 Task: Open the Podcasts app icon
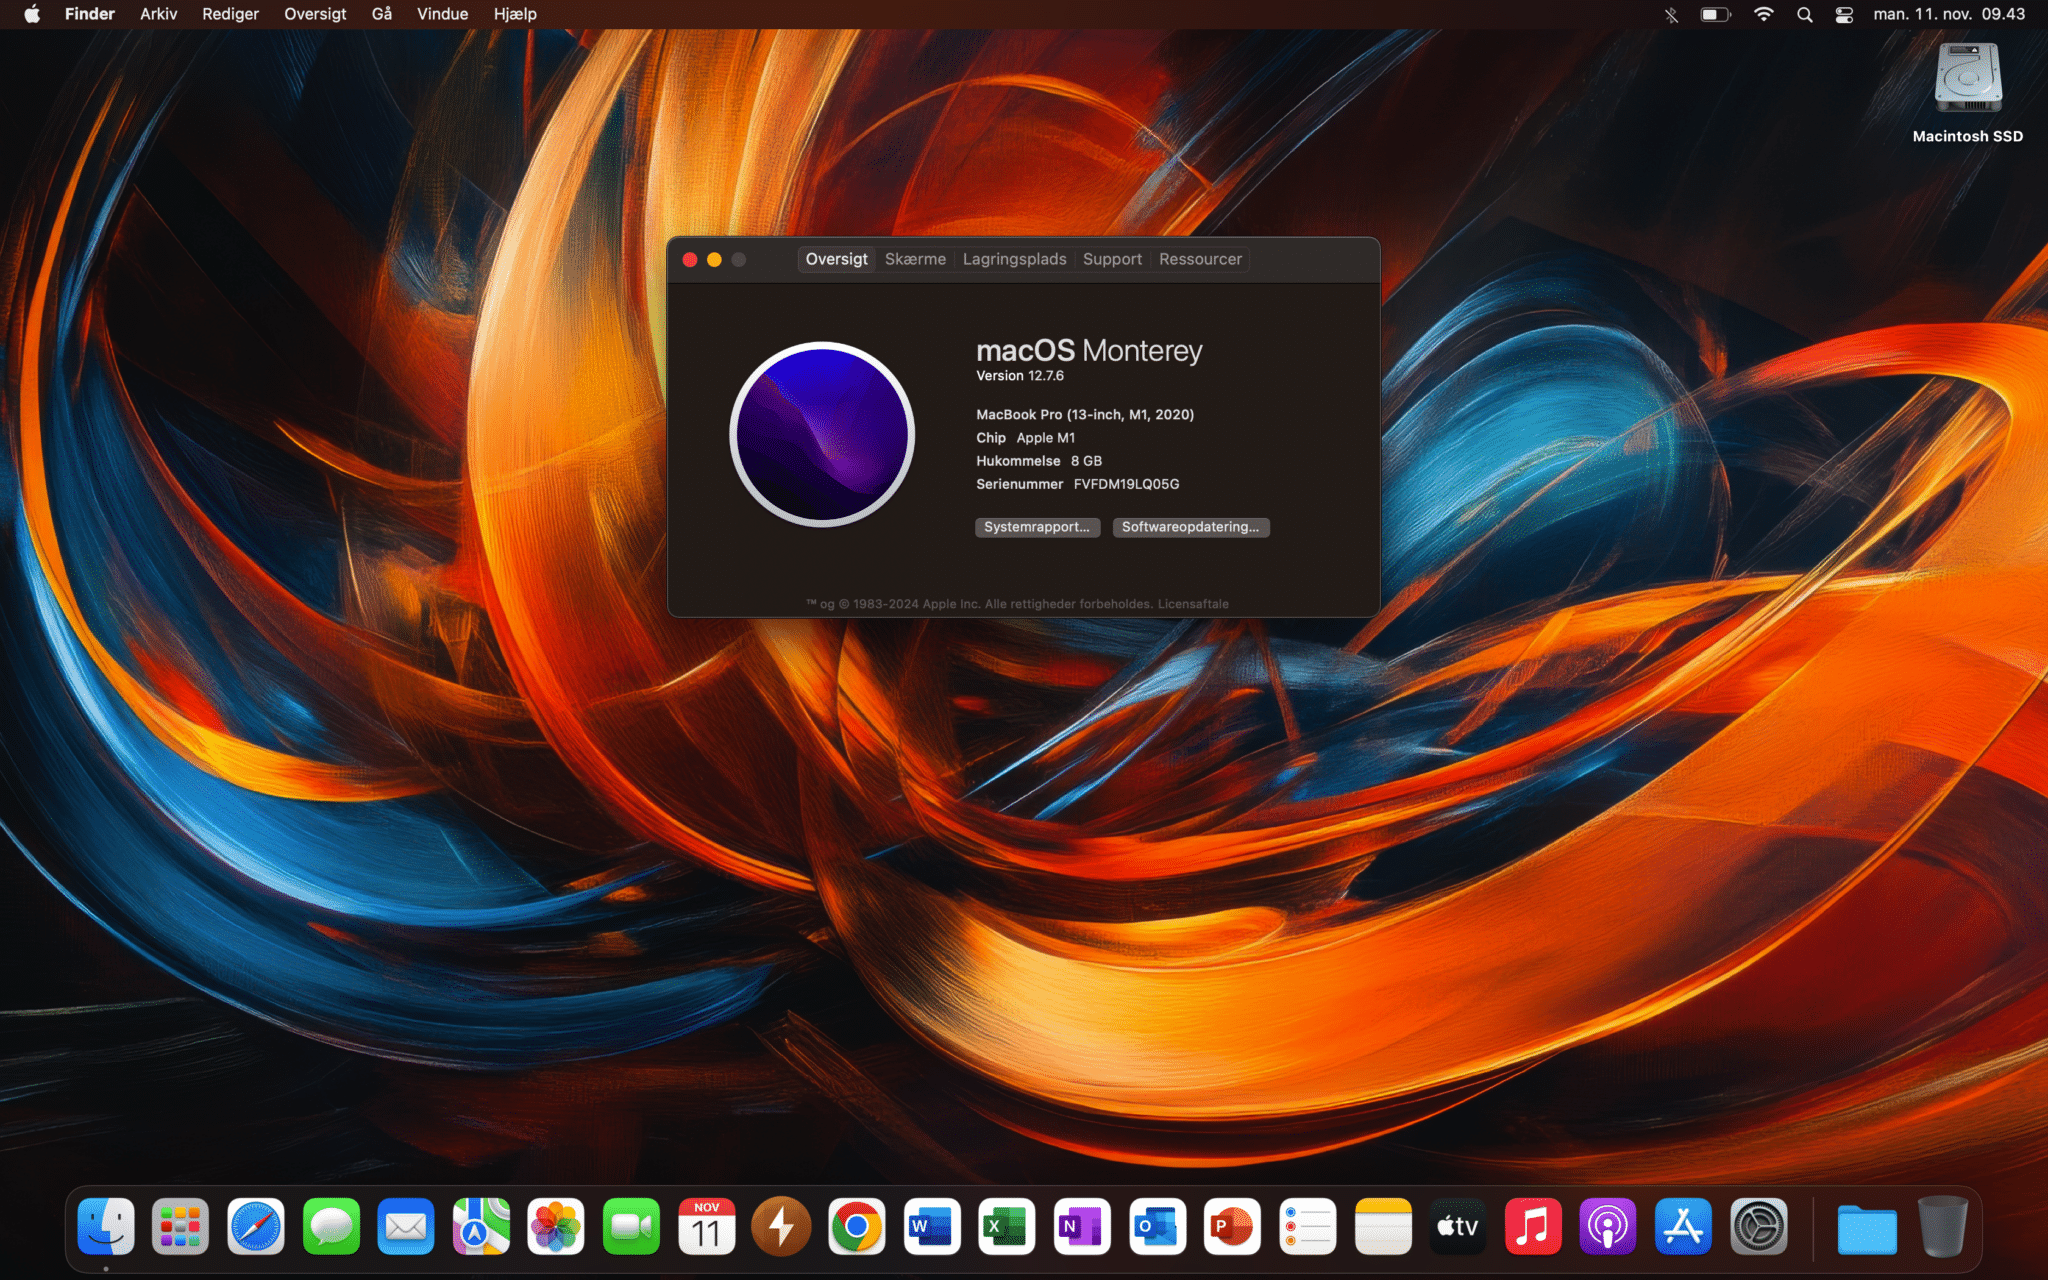[x=1608, y=1227]
